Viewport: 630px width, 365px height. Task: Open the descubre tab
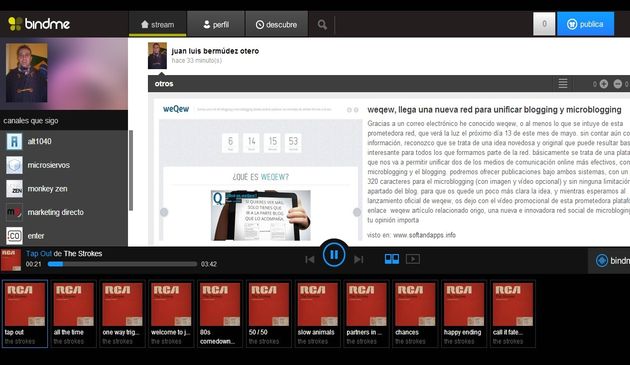tap(276, 25)
